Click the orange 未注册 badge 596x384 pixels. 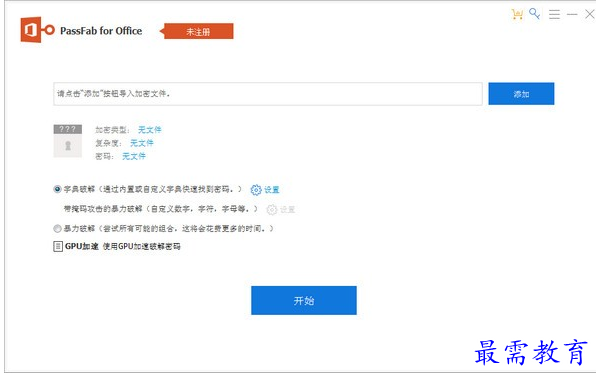[x=198, y=32]
